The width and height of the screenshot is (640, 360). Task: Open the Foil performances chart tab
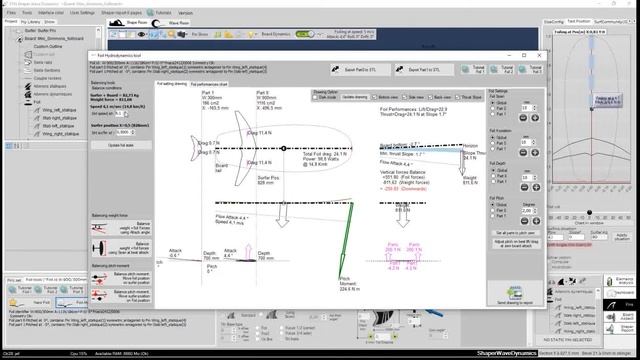pyautogui.click(x=209, y=84)
